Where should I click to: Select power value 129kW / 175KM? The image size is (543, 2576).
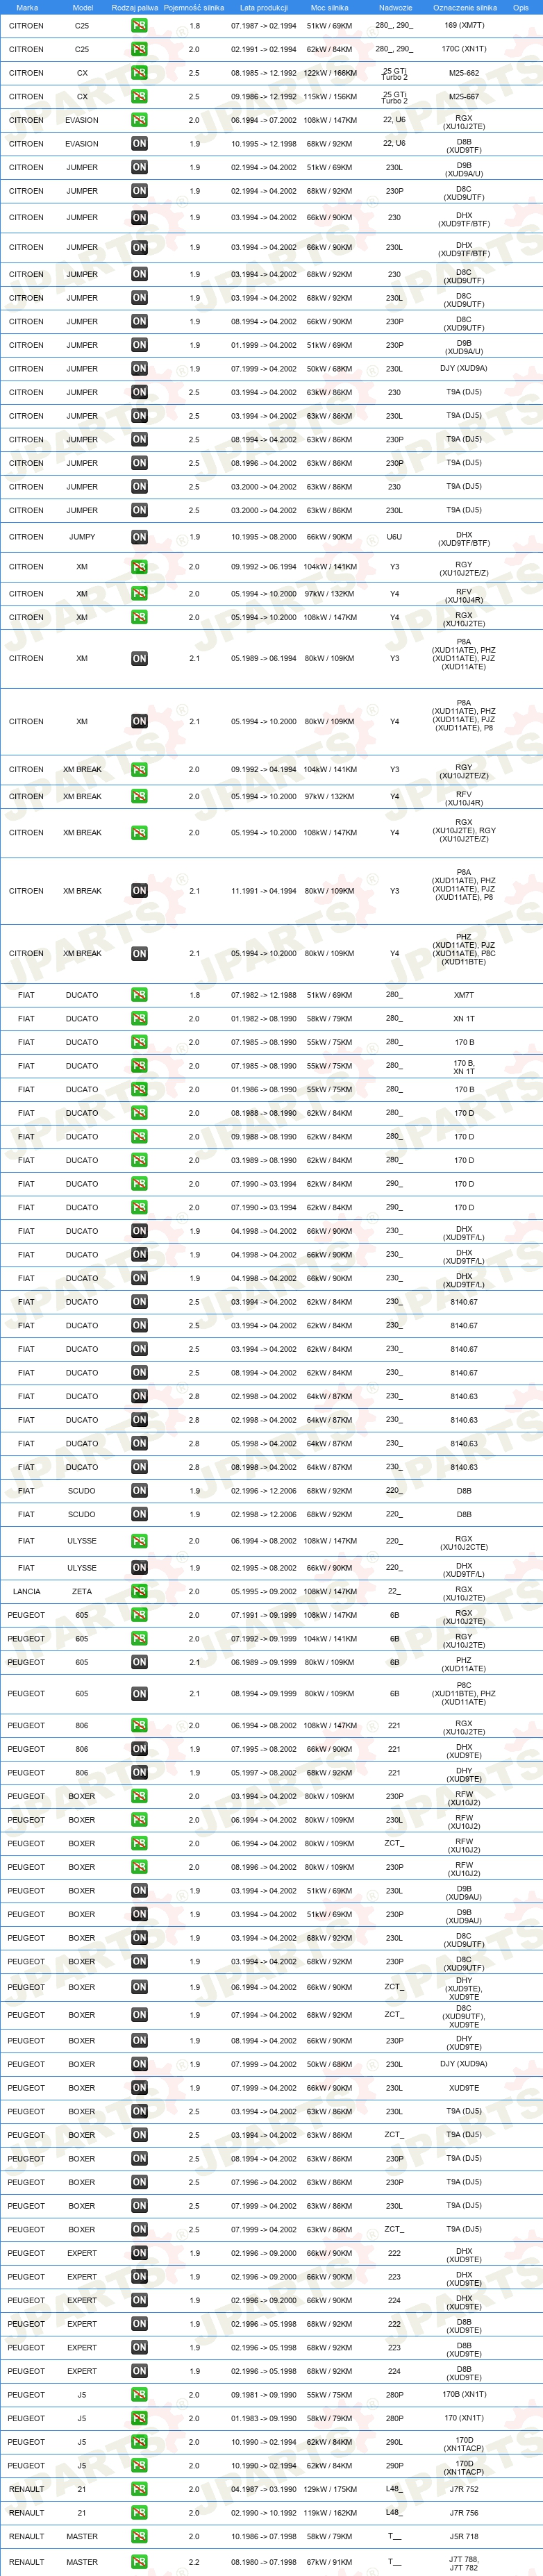coord(330,2489)
